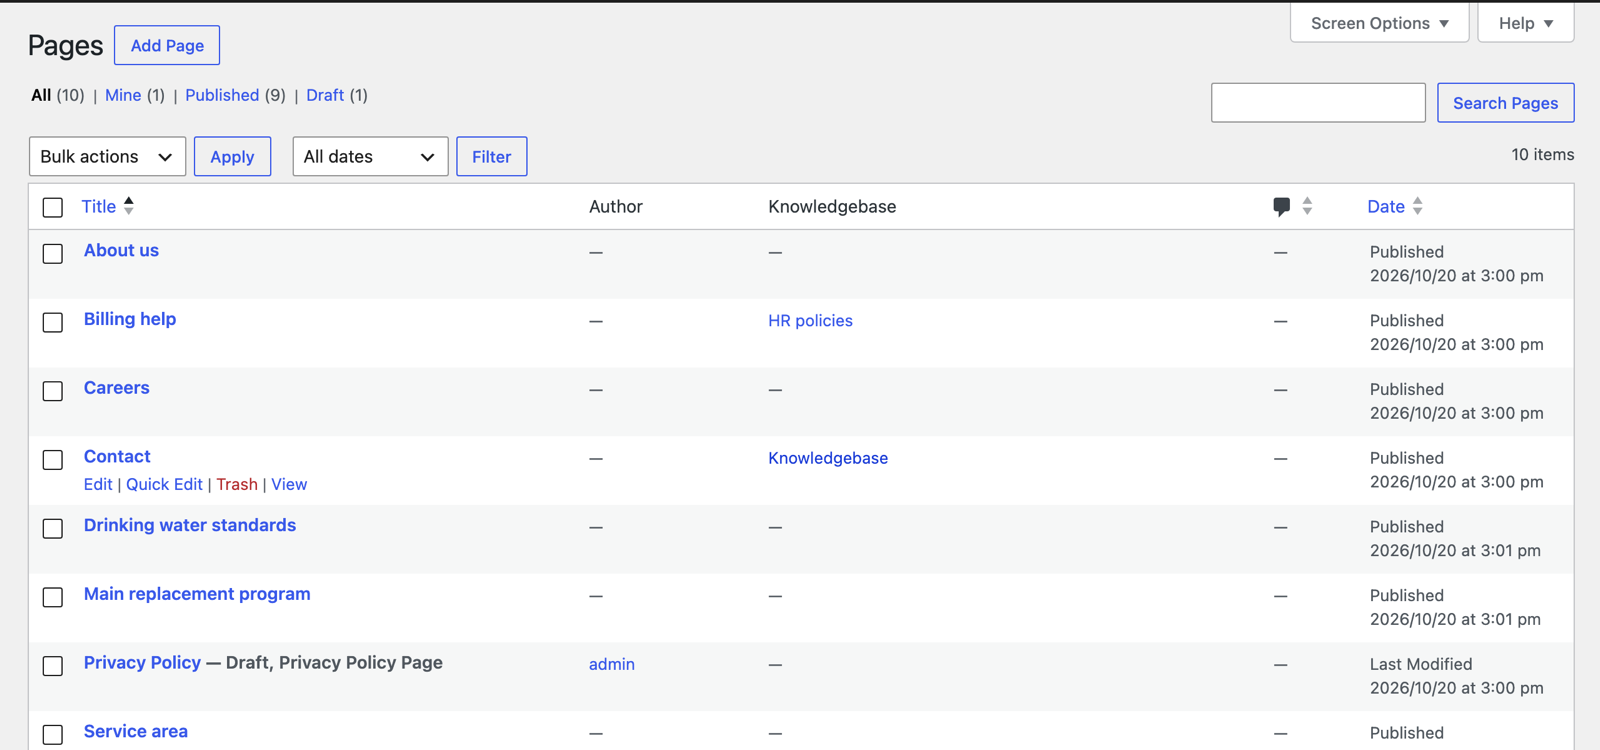Image resolution: width=1600 pixels, height=750 pixels.
Task: Filter to Draft pages
Action: 325,95
